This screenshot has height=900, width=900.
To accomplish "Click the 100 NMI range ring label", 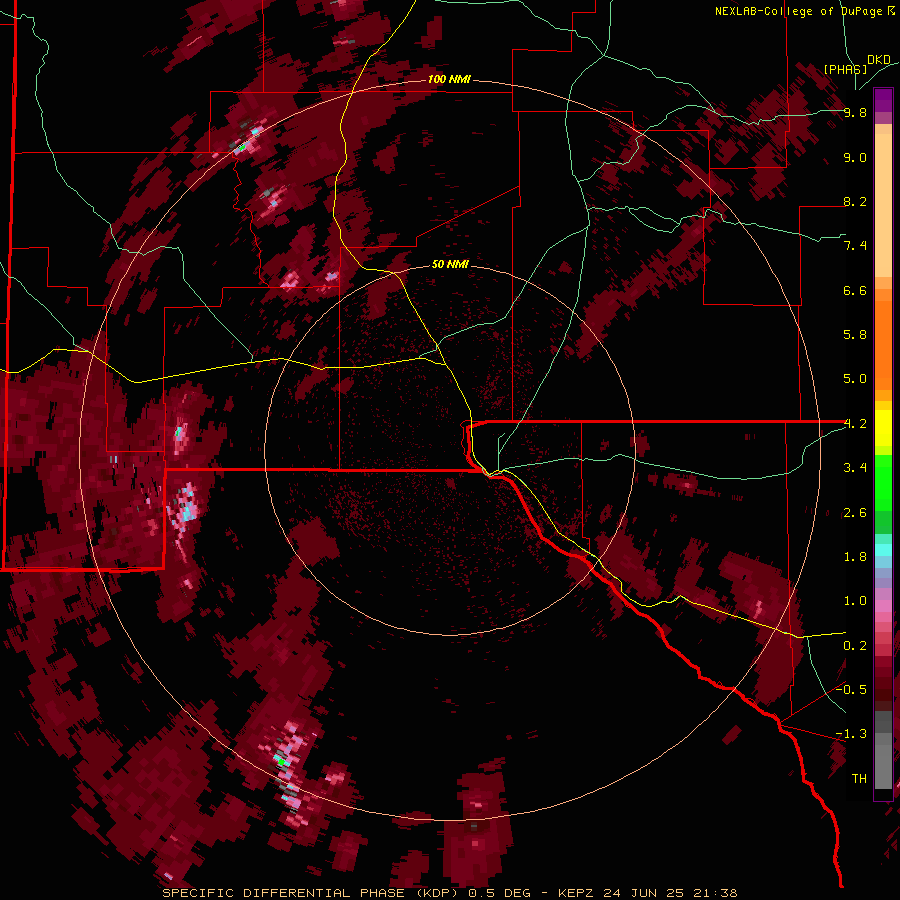I will pyautogui.click(x=449, y=79).
